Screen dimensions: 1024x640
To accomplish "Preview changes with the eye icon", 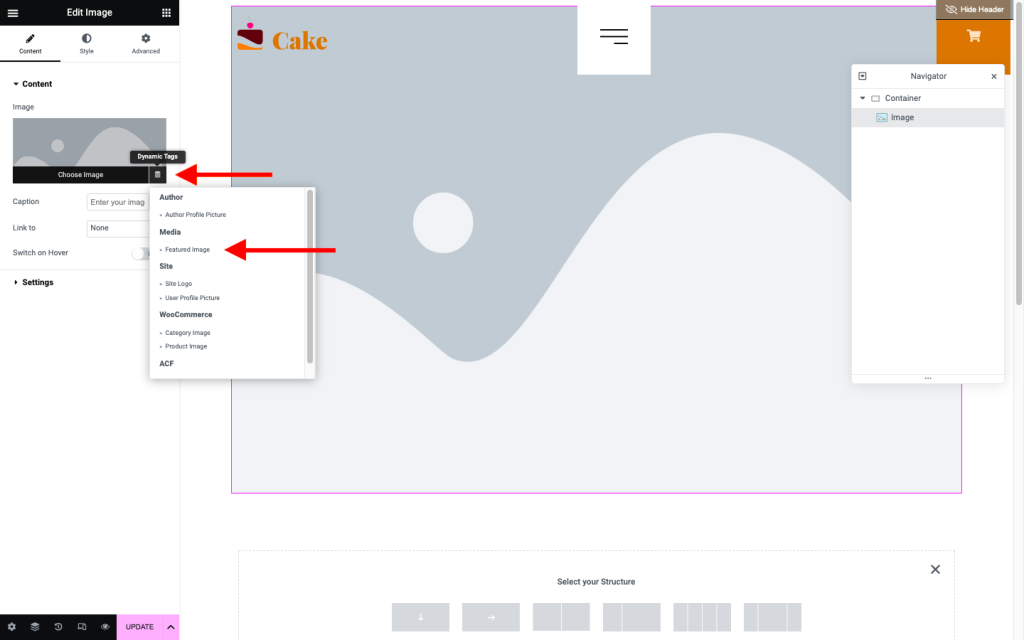I will click(105, 627).
